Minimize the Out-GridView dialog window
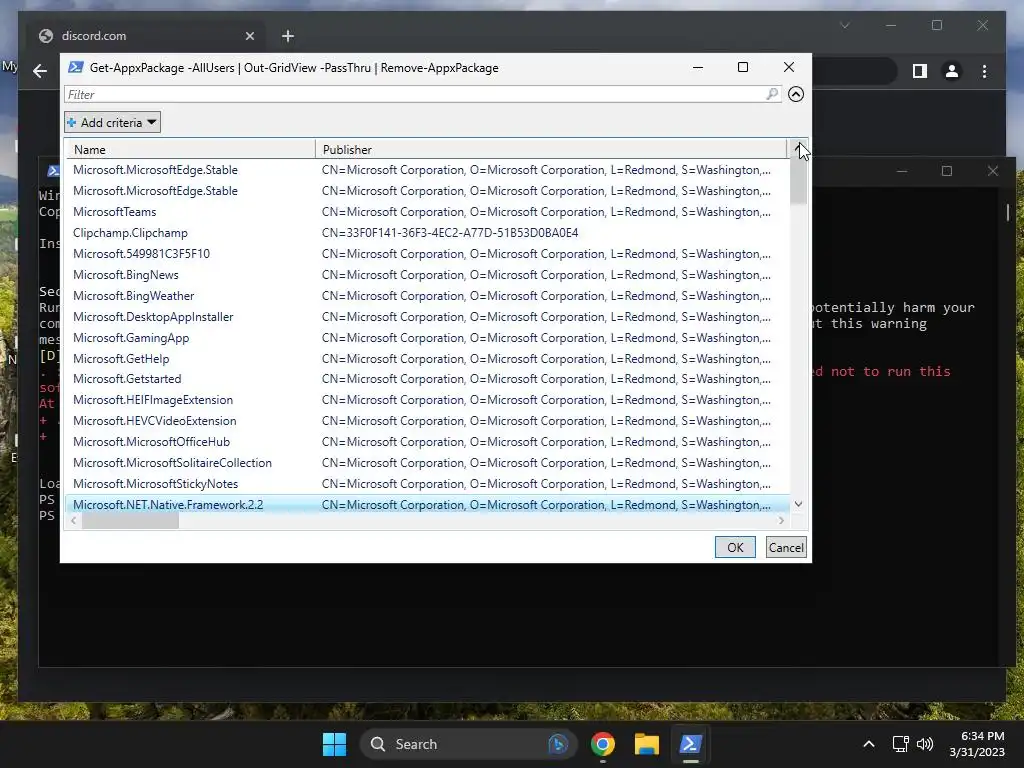Screen dimensions: 1024x768 pyautogui.click(x=697, y=67)
